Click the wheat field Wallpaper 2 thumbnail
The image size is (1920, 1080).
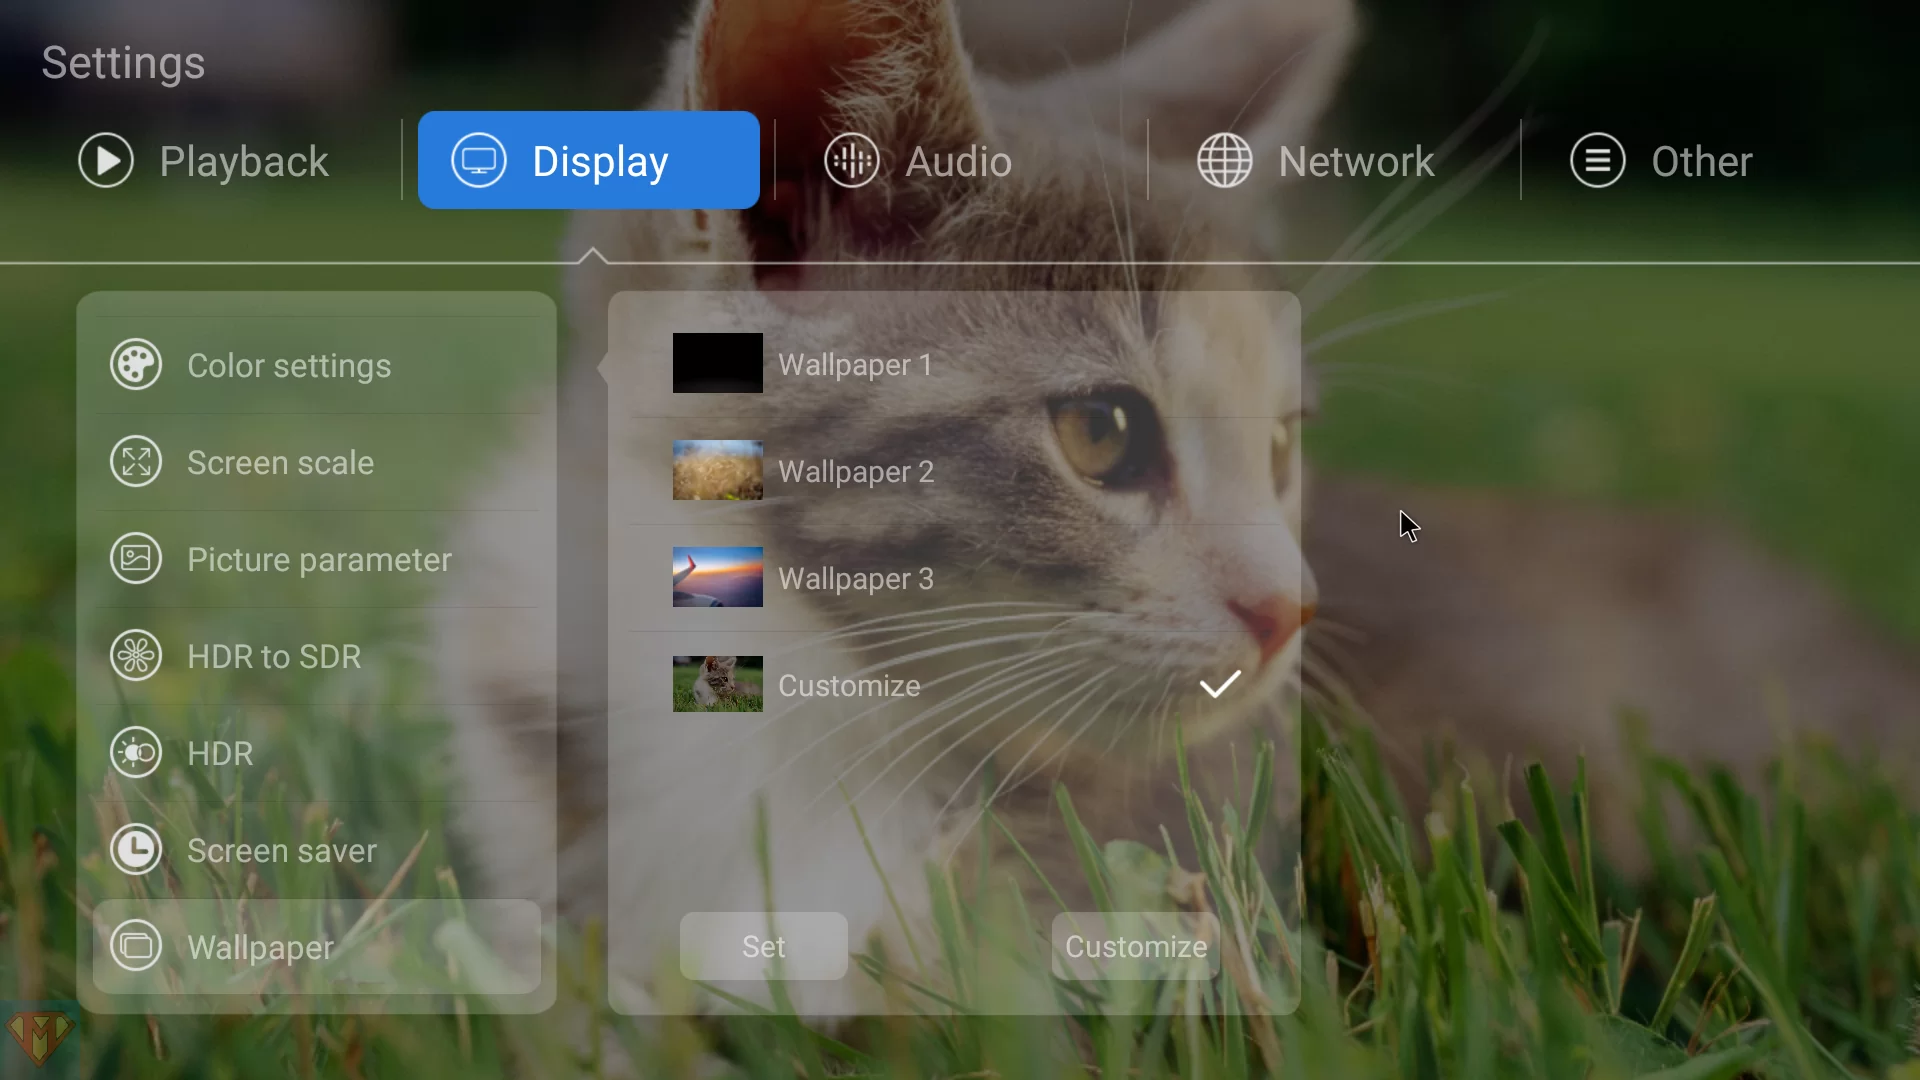point(717,470)
